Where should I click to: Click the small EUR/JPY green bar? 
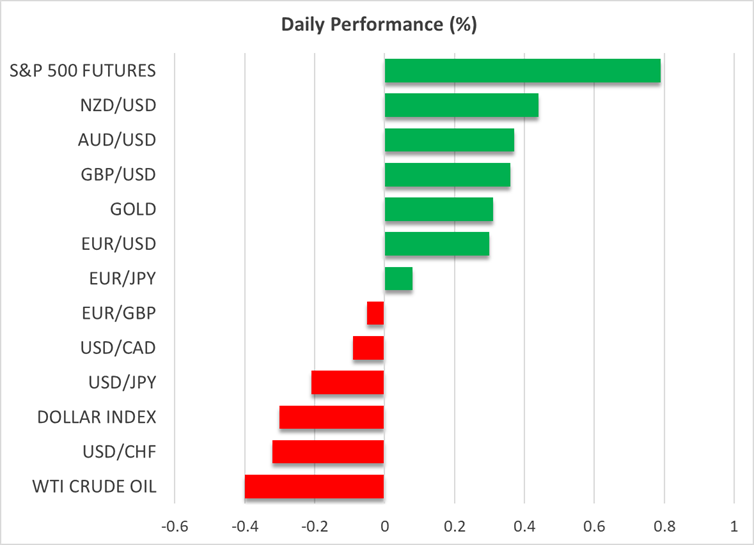pos(398,279)
